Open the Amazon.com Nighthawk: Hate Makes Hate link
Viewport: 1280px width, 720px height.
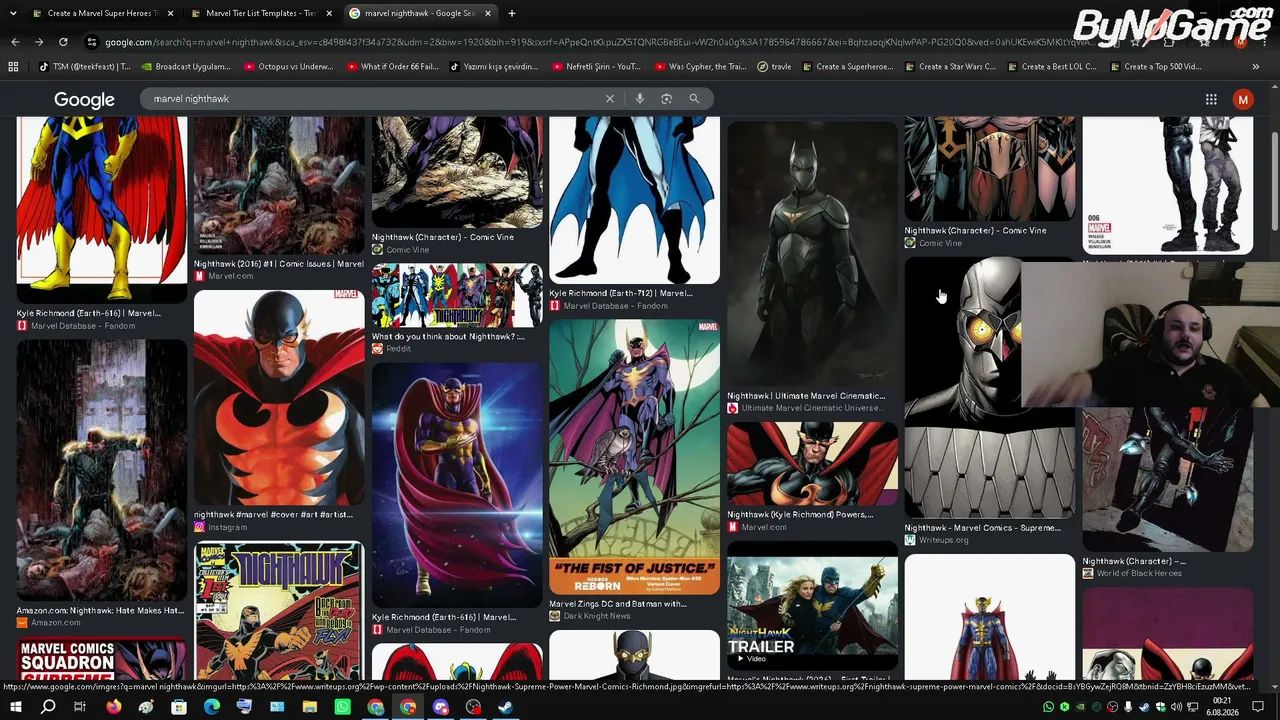pos(100,611)
